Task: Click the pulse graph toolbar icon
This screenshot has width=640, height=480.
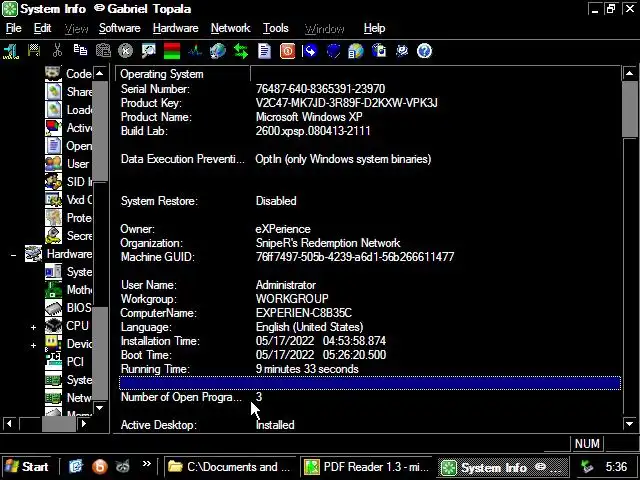Action: pyautogui.click(x=195, y=51)
